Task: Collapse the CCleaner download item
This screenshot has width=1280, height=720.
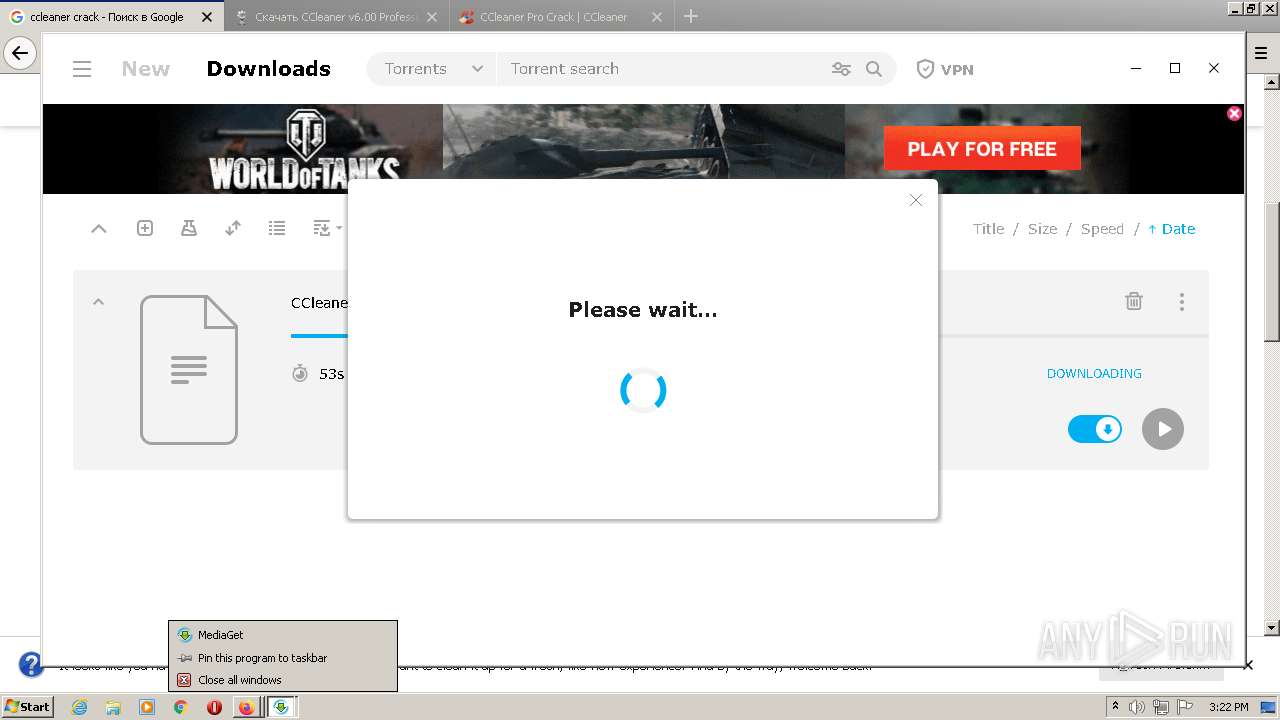Action: tap(98, 302)
